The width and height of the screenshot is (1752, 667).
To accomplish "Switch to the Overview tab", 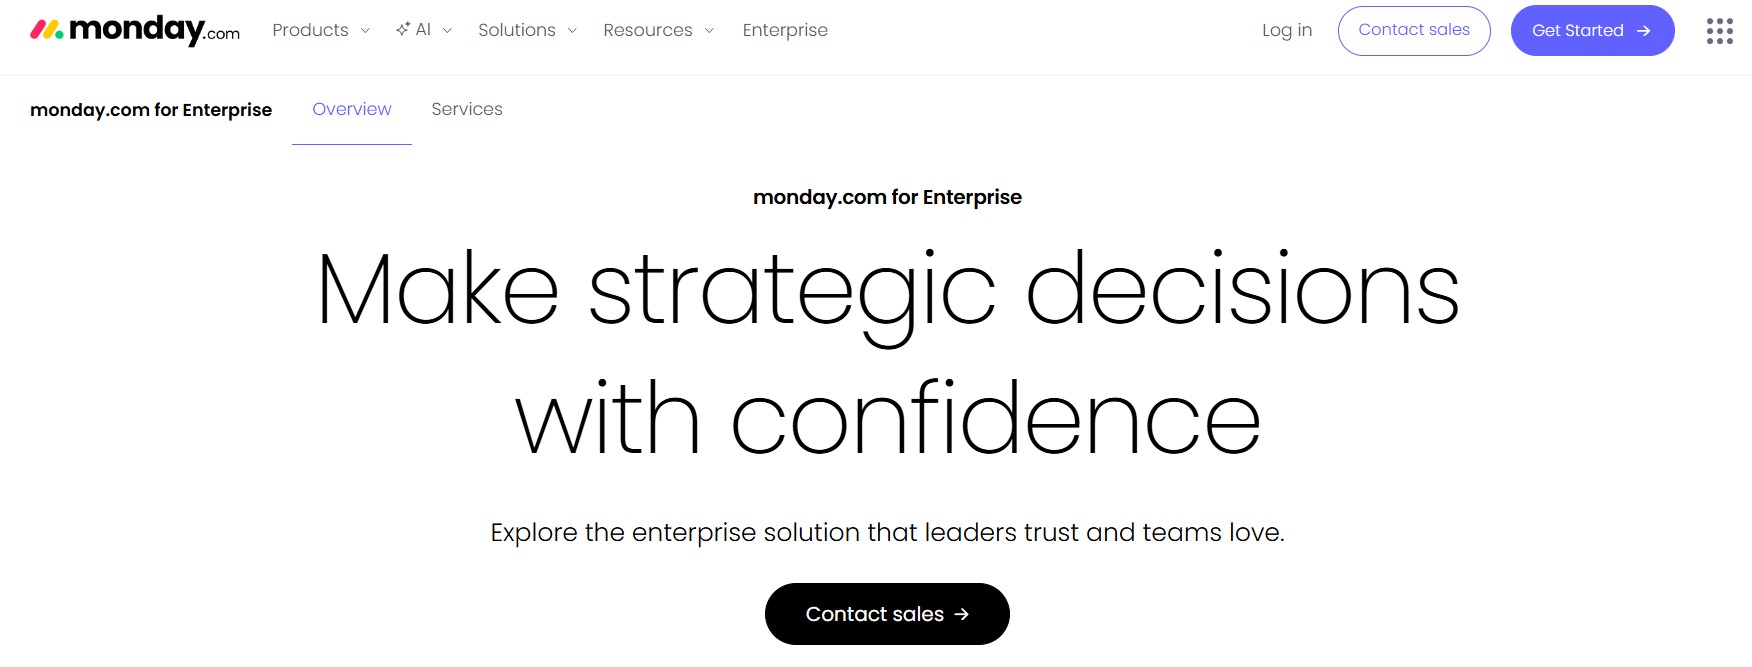I will [x=352, y=109].
